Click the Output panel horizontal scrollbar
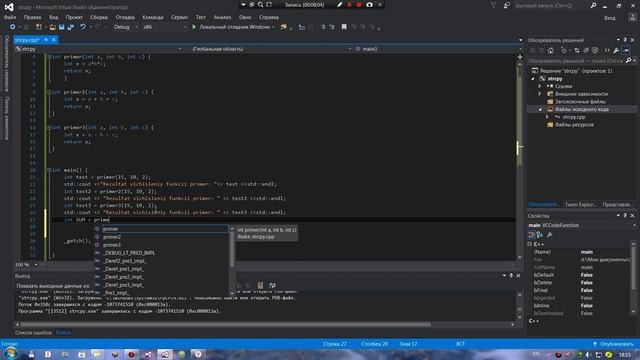The height and width of the screenshot is (360, 640). pos(226,324)
